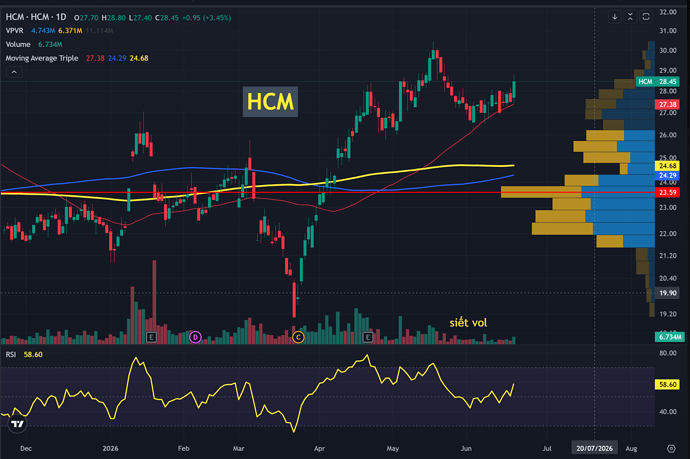This screenshot has height=459, width=690.
Task: Click the orange C event marker
Action: point(298,338)
